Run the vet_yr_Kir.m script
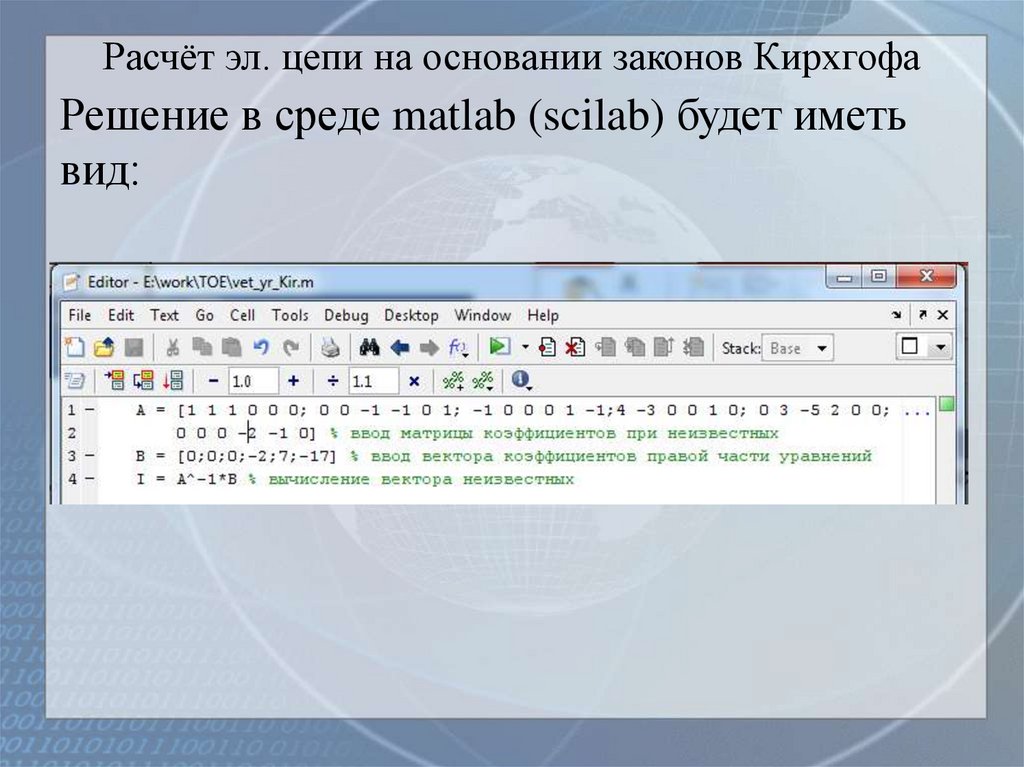The image size is (1024, 767). coord(497,347)
